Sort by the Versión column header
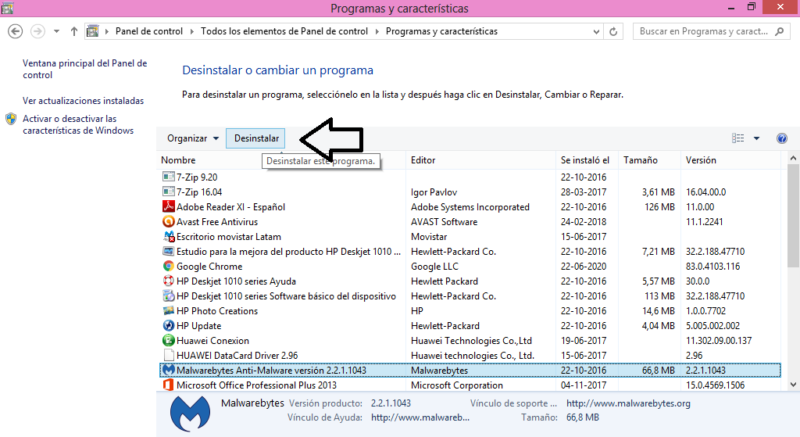Viewport: 800px width, 437px height. (x=701, y=160)
